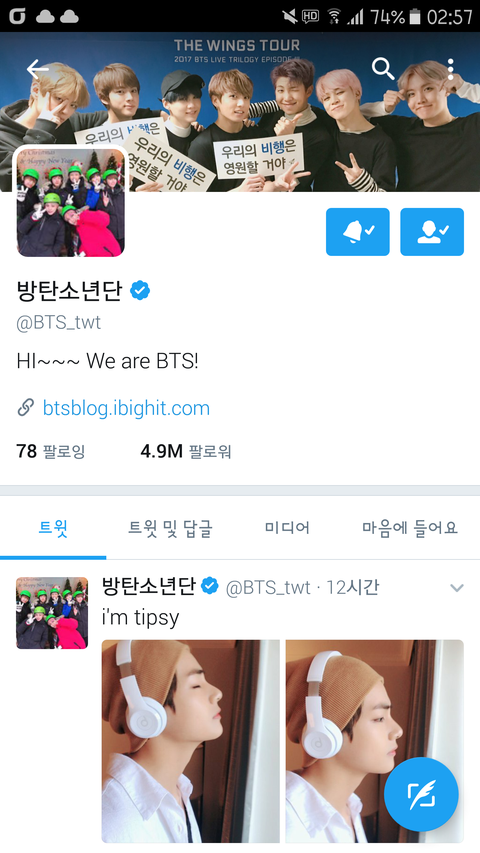480x853 pixels.
Task: Switch to the 트윗 및 답글 tab
Action: coord(170,528)
